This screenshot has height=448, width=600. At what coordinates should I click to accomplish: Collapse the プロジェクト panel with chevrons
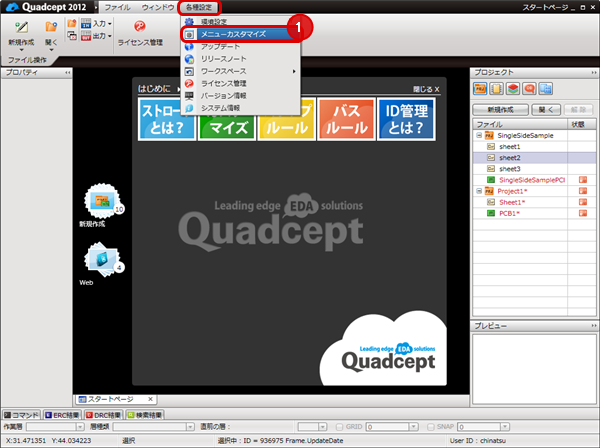pos(593,72)
